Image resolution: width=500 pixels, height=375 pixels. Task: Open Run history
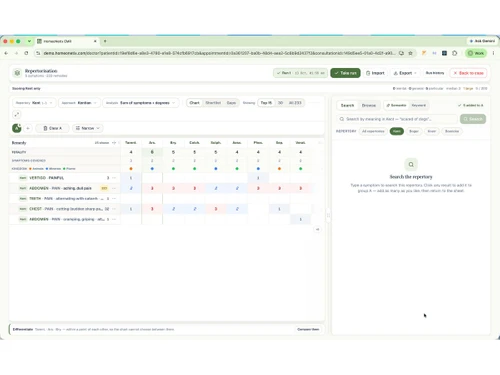point(435,73)
